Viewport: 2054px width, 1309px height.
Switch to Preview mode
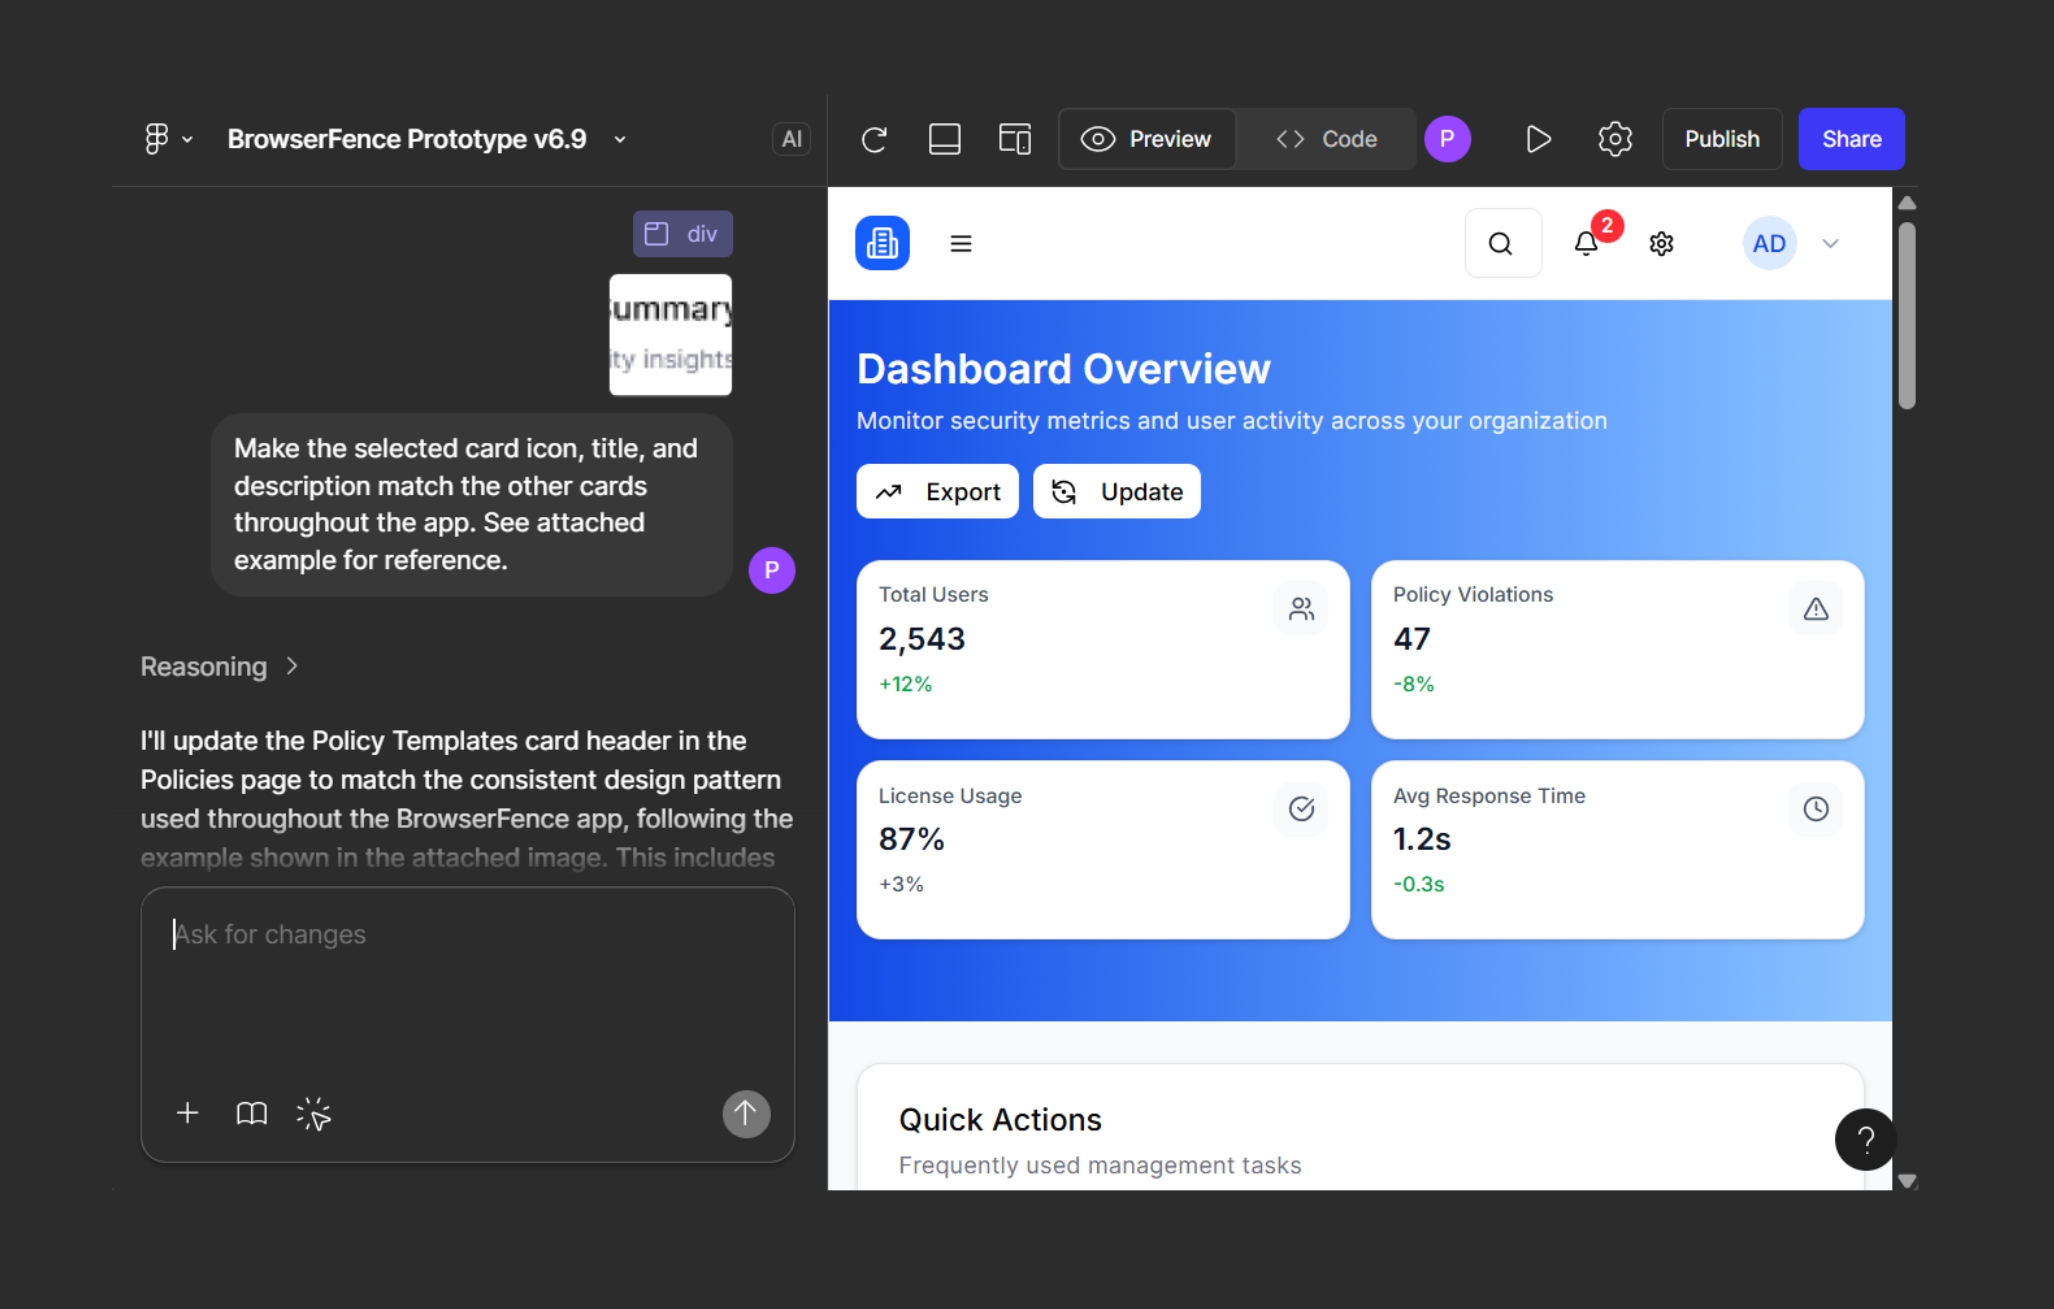[x=1147, y=139]
